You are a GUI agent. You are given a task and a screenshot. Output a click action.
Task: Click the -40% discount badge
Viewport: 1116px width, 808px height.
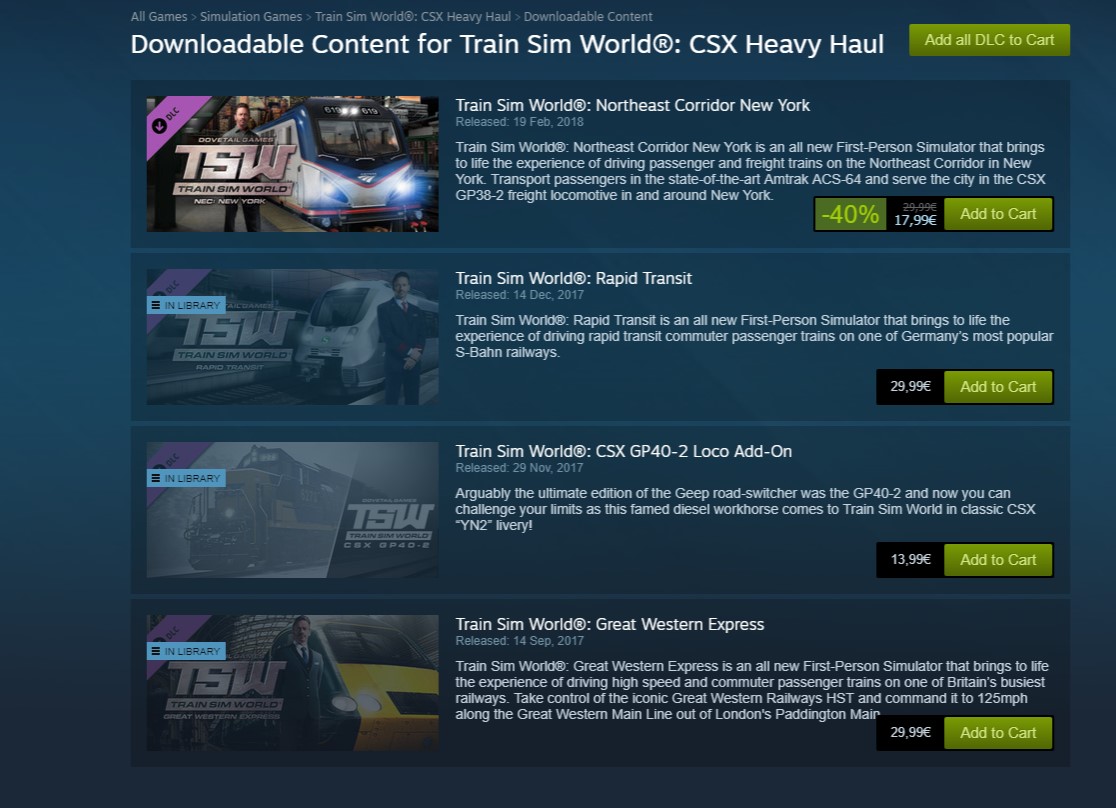pos(851,214)
